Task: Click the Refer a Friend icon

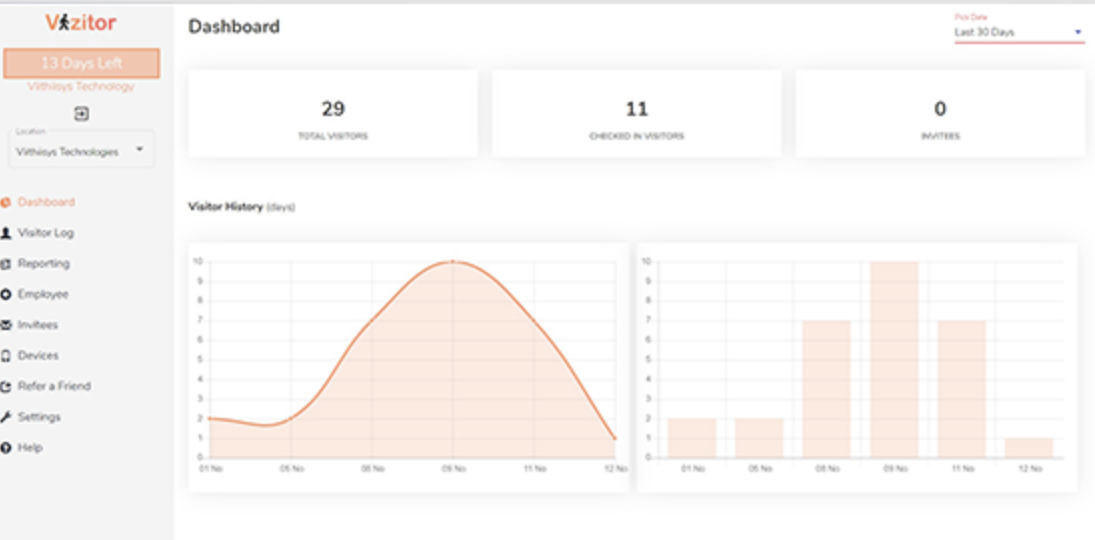Action: click(6, 387)
